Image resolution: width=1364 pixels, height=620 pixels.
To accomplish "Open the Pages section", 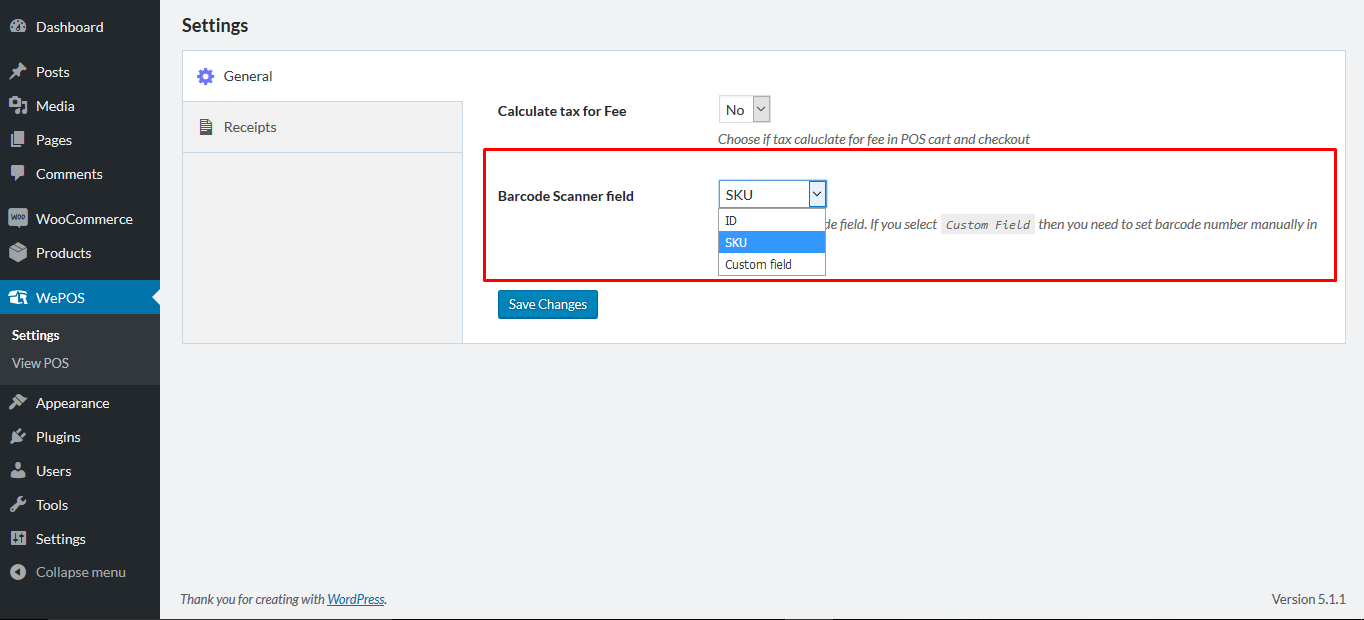I will click(x=55, y=139).
